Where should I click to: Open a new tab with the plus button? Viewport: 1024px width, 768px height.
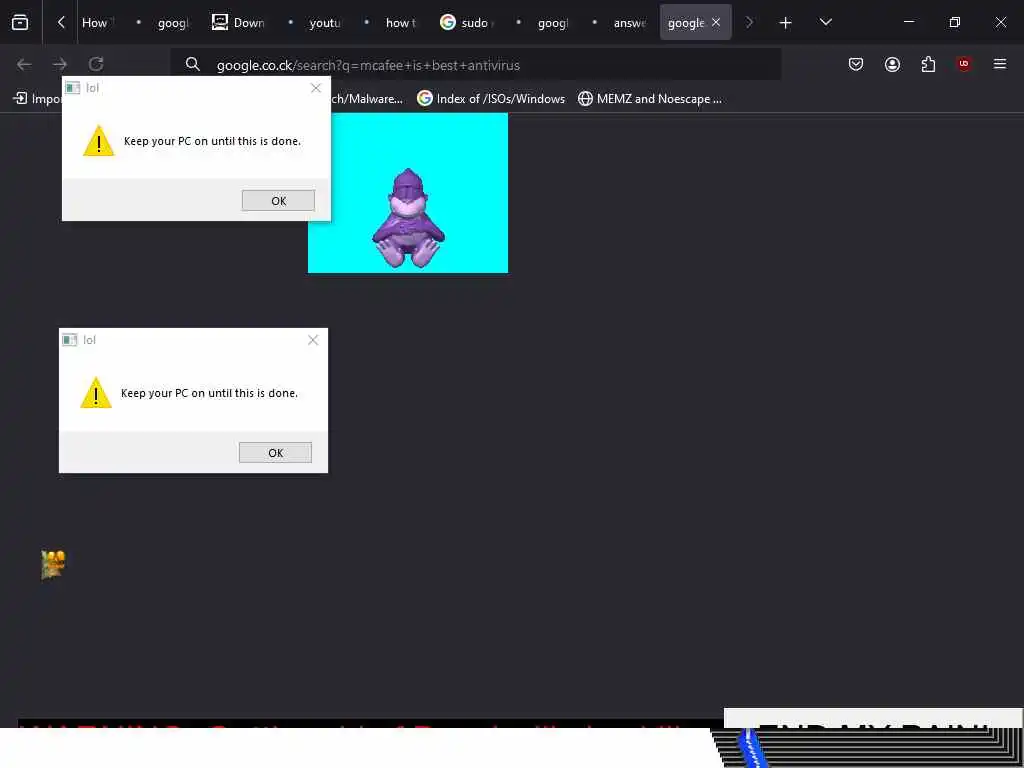(x=786, y=23)
